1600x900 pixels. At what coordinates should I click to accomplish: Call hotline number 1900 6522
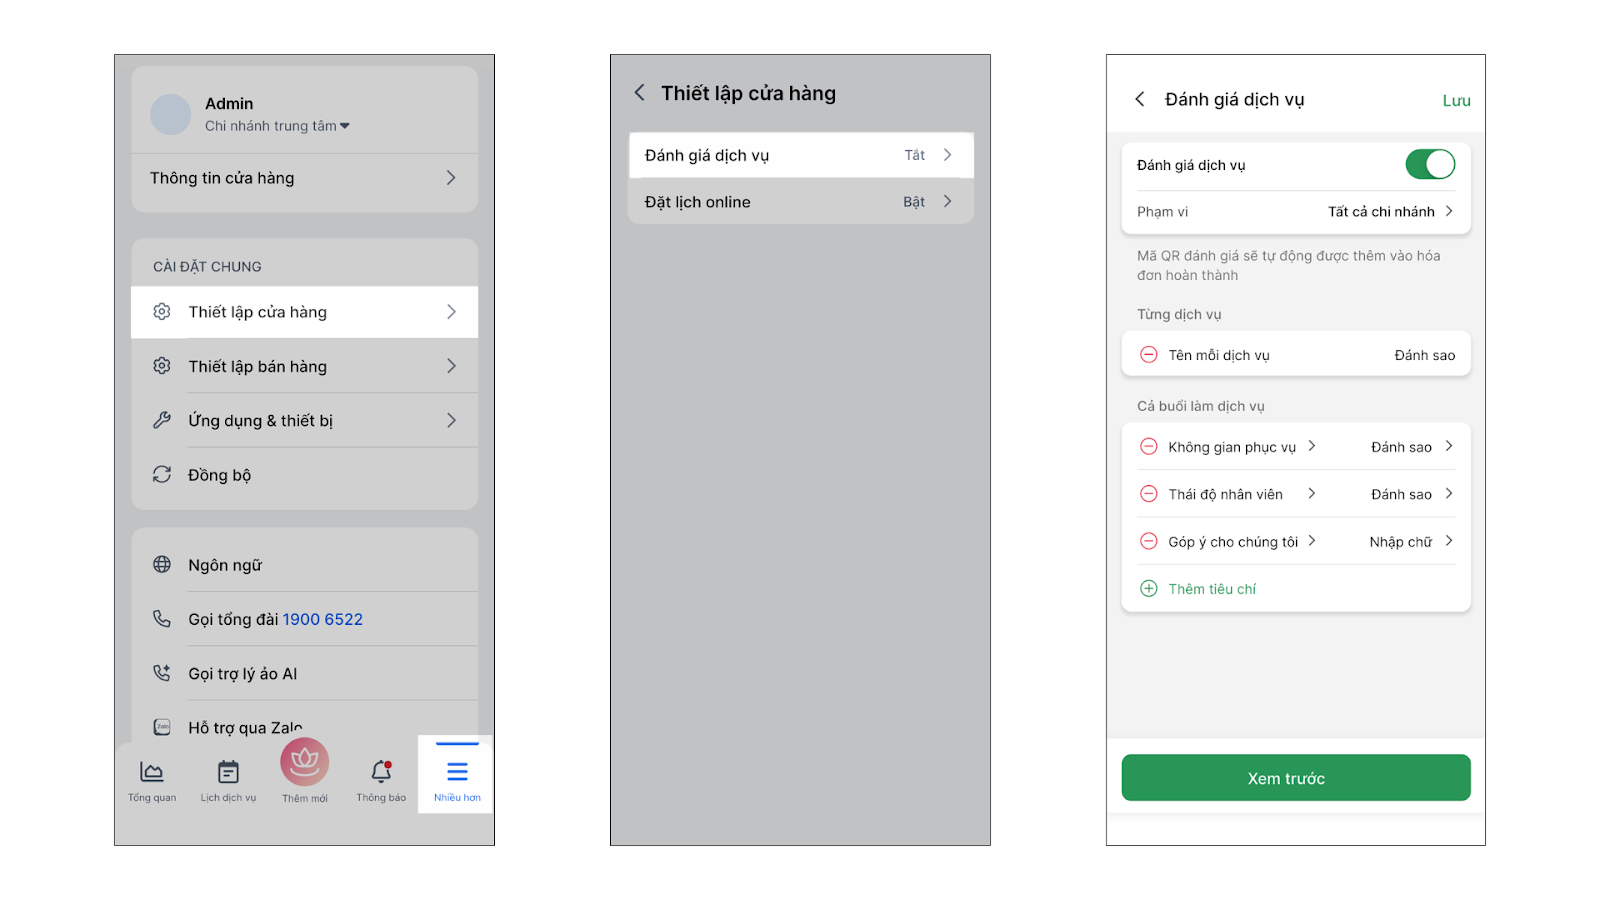tap(322, 619)
